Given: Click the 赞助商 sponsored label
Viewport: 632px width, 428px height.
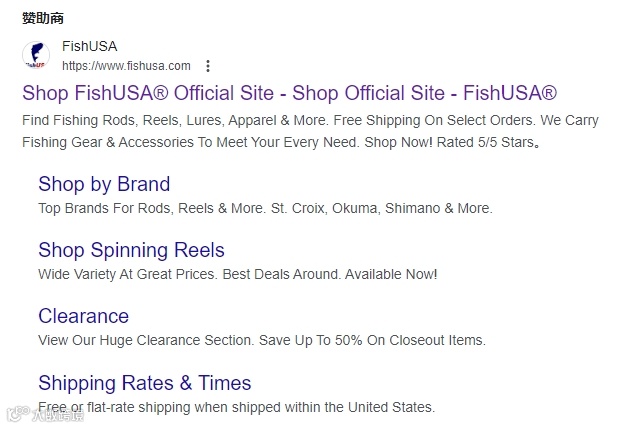Looking at the screenshot, I should (x=44, y=18).
